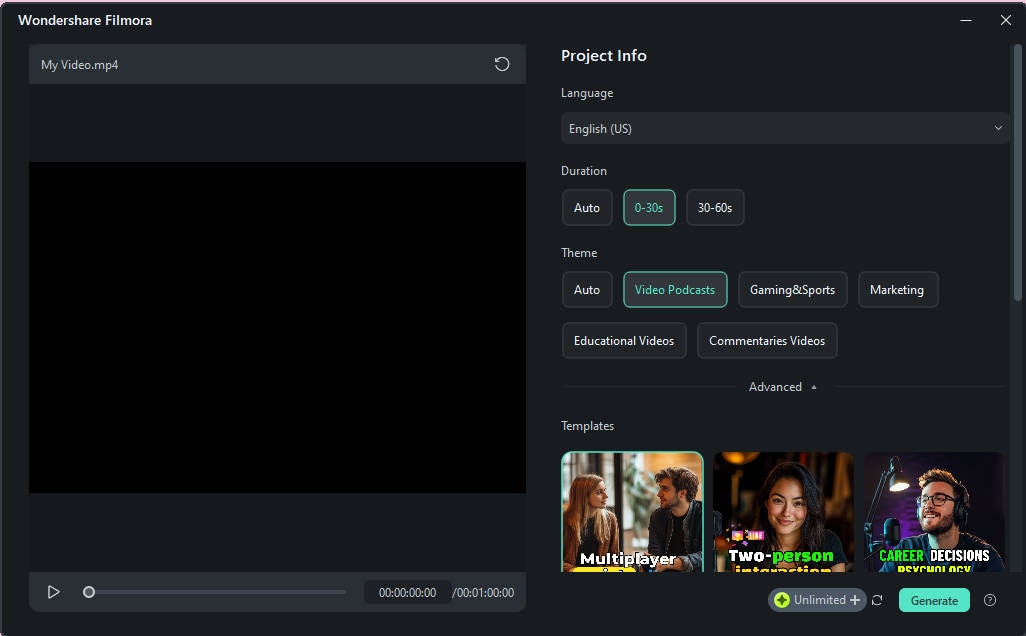The height and width of the screenshot is (636, 1026).
Task: Click the playback progress slider handle
Action: (x=89, y=592)
